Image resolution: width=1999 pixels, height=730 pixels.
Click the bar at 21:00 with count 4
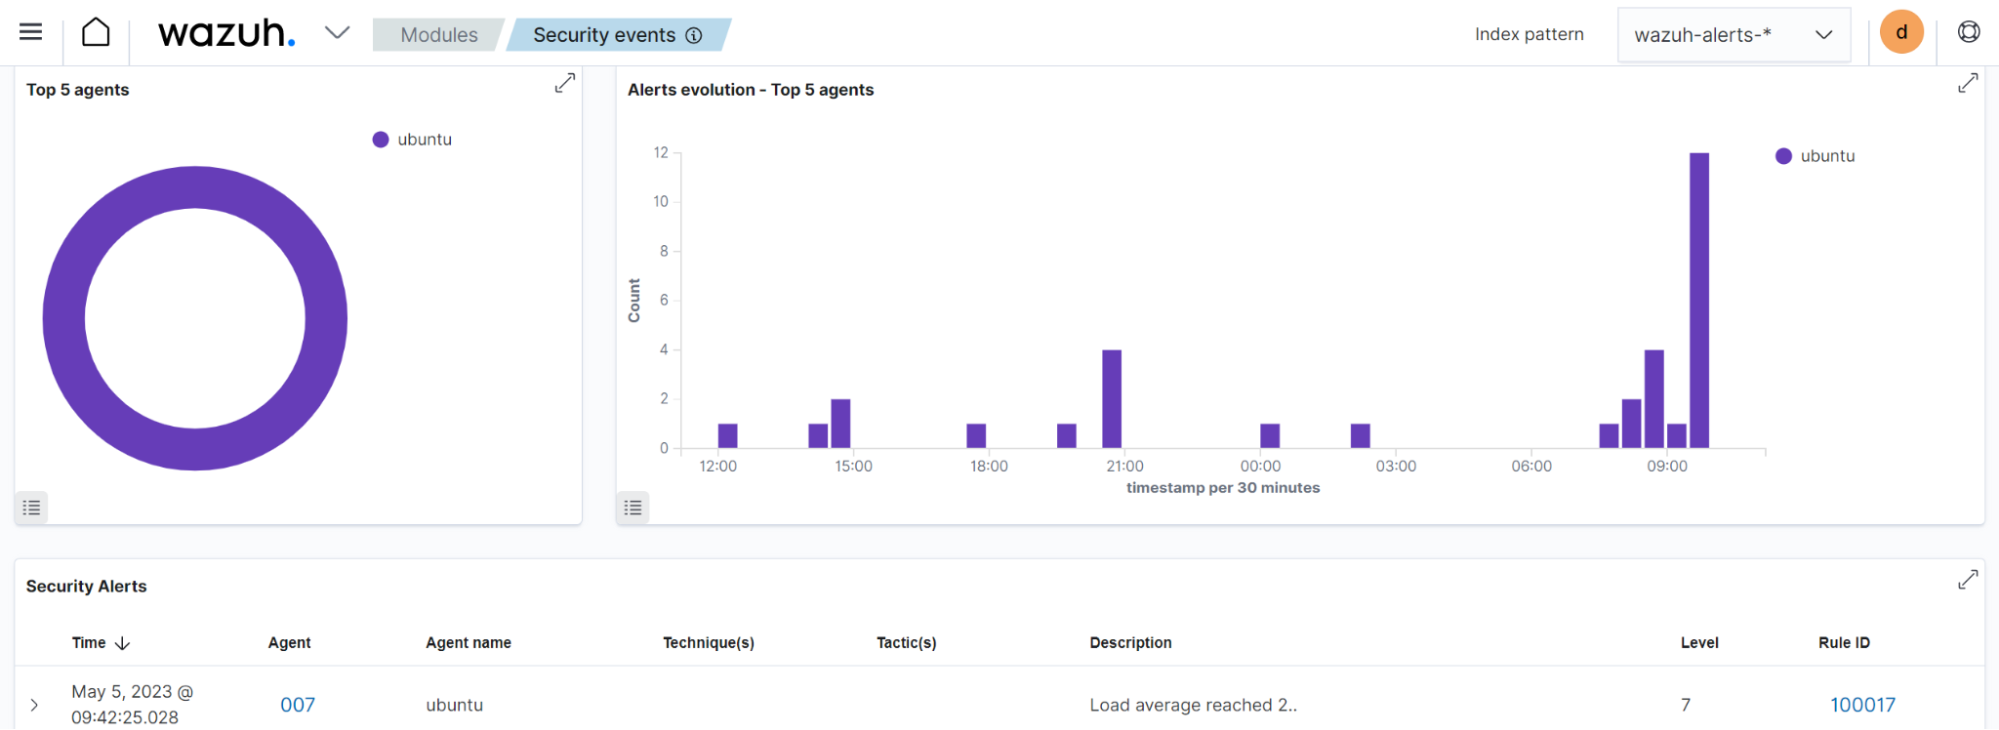1112,399
